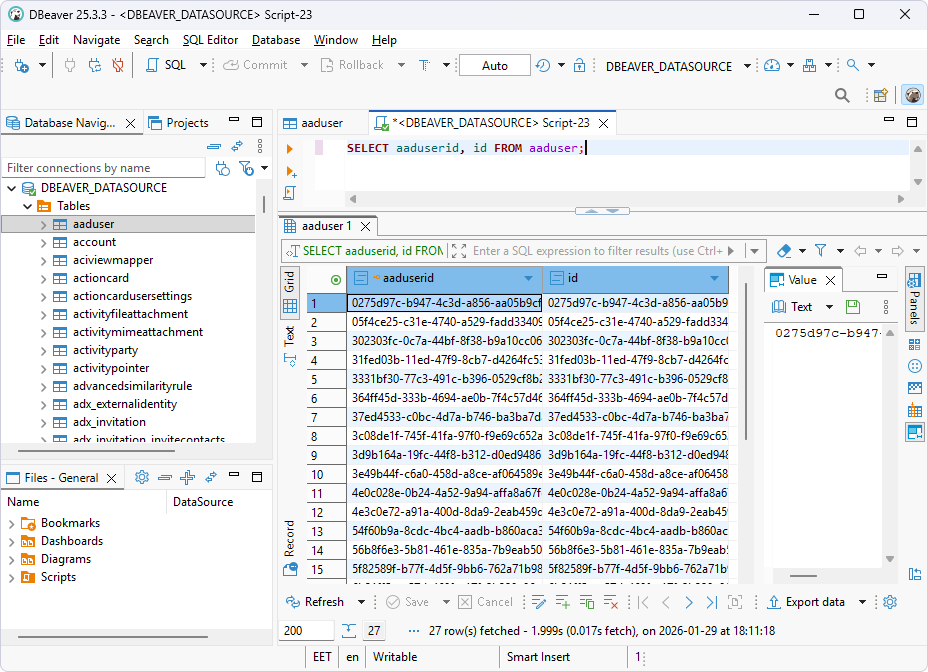Click the erase filter icon in results toolbar
This screenshot has width=928, height=672.
point(786,250)
